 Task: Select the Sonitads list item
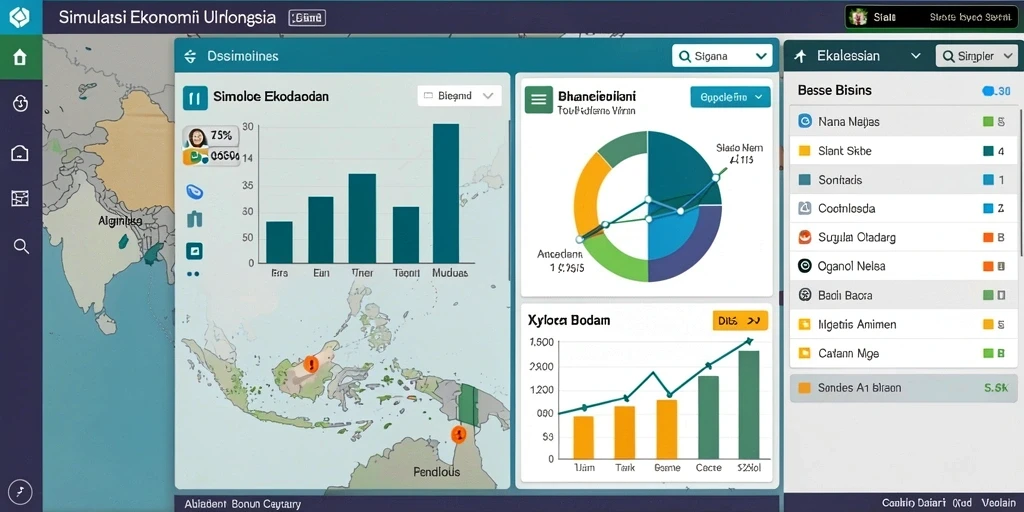click(x=903, y=180)
